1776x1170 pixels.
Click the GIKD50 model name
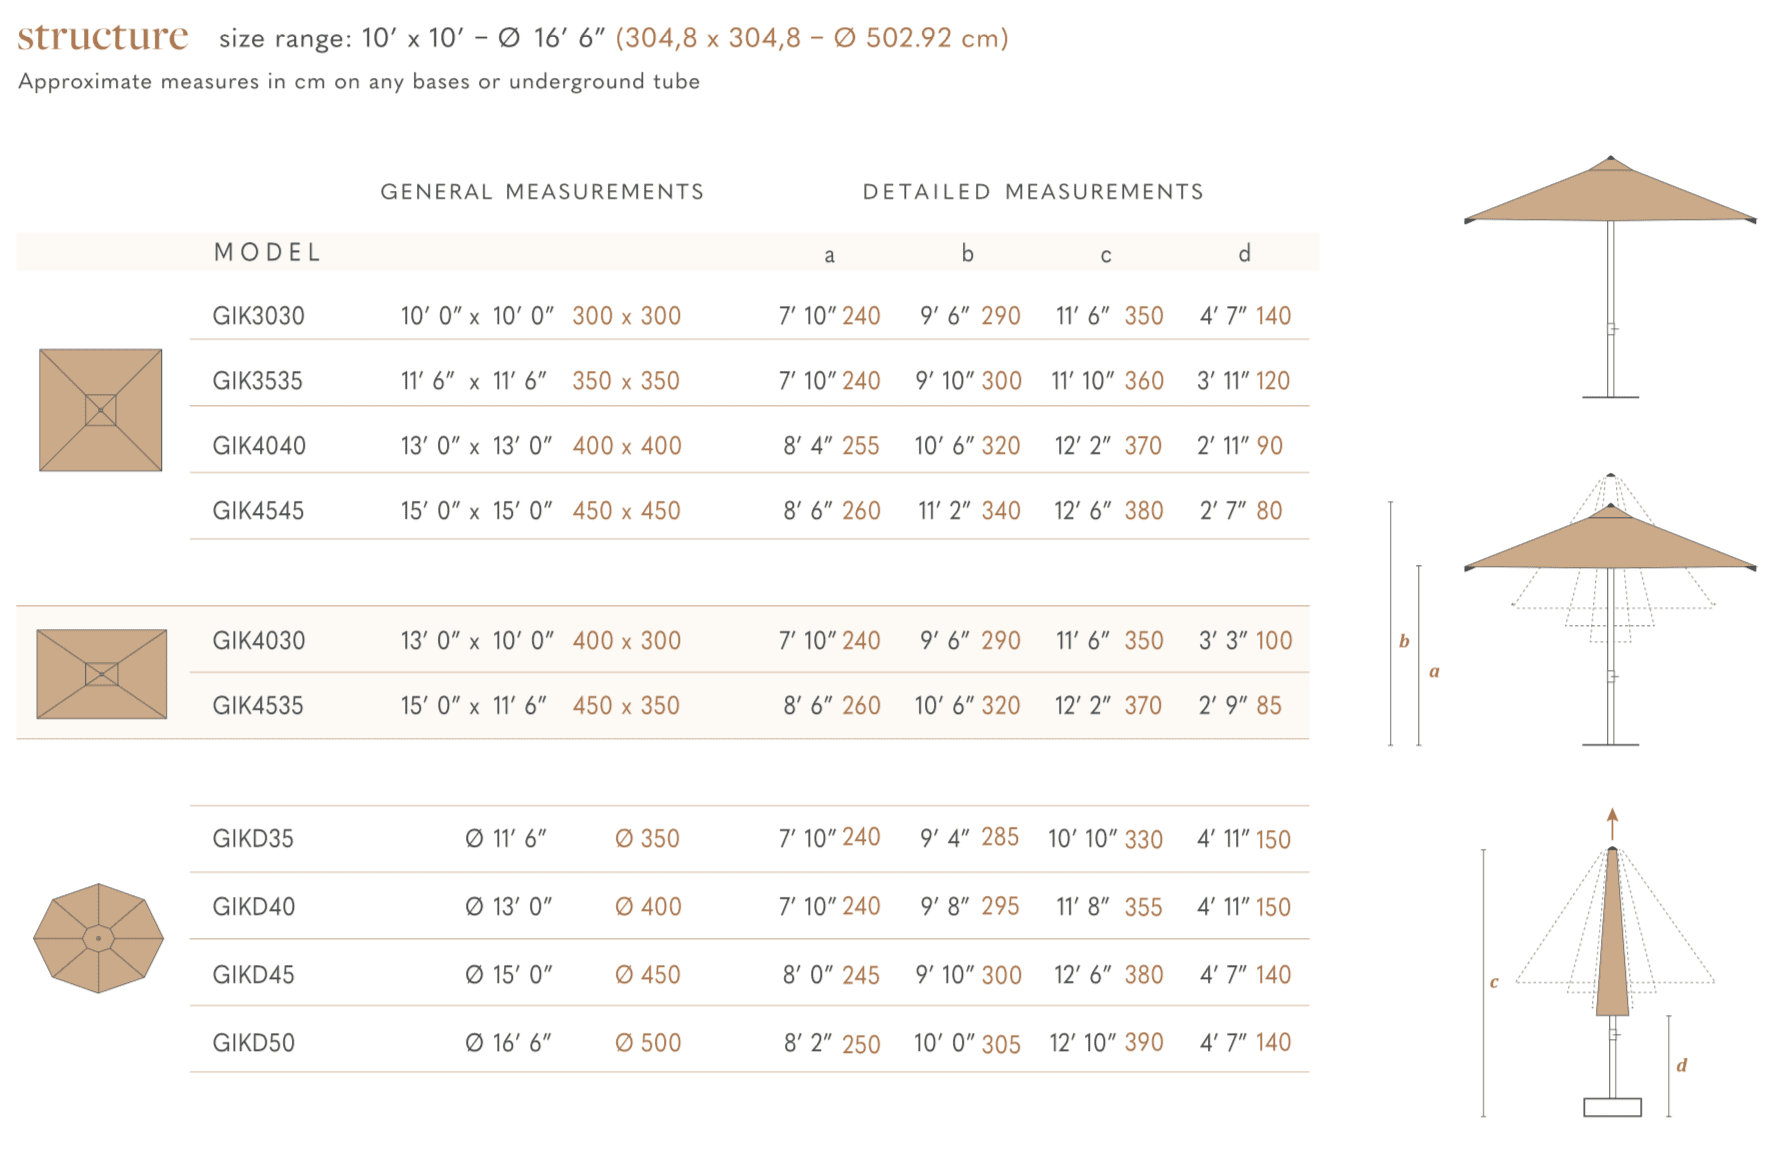tap(253, 1043)
